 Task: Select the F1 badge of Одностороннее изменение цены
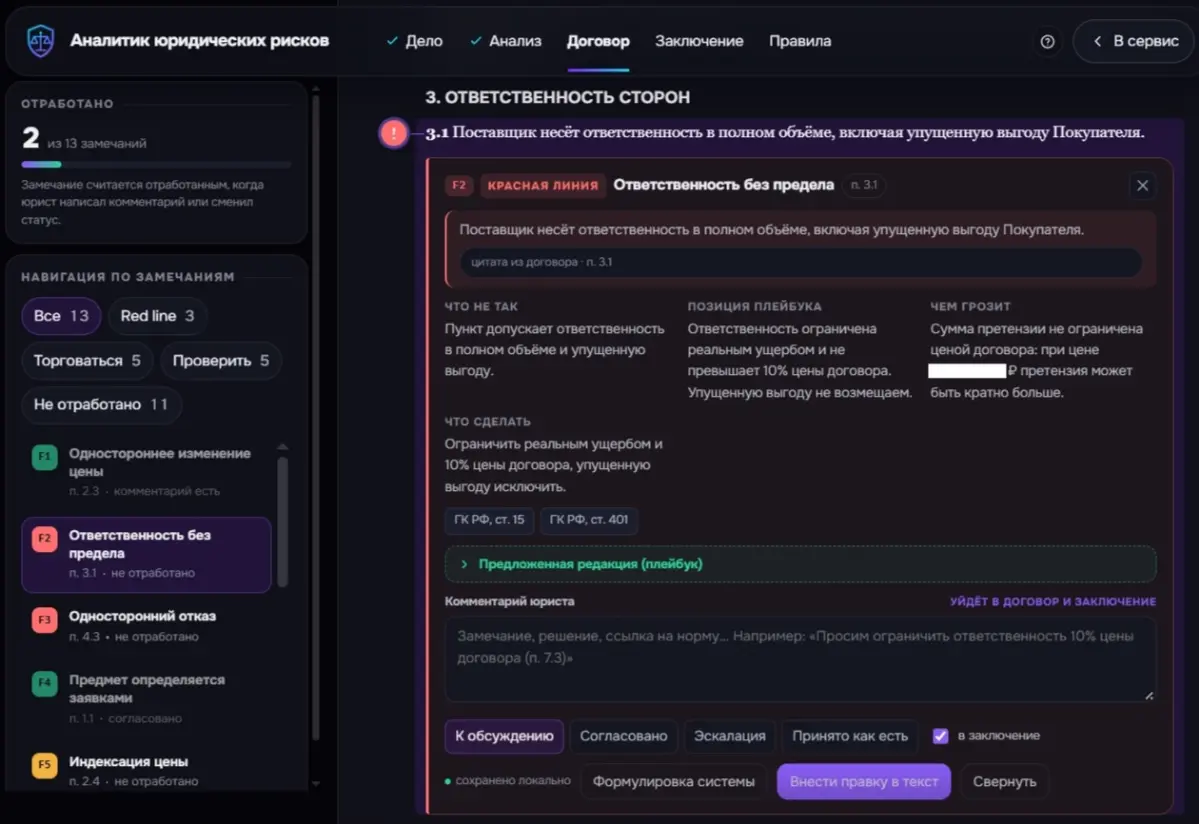pyautogui.click(x=44, y=457)
